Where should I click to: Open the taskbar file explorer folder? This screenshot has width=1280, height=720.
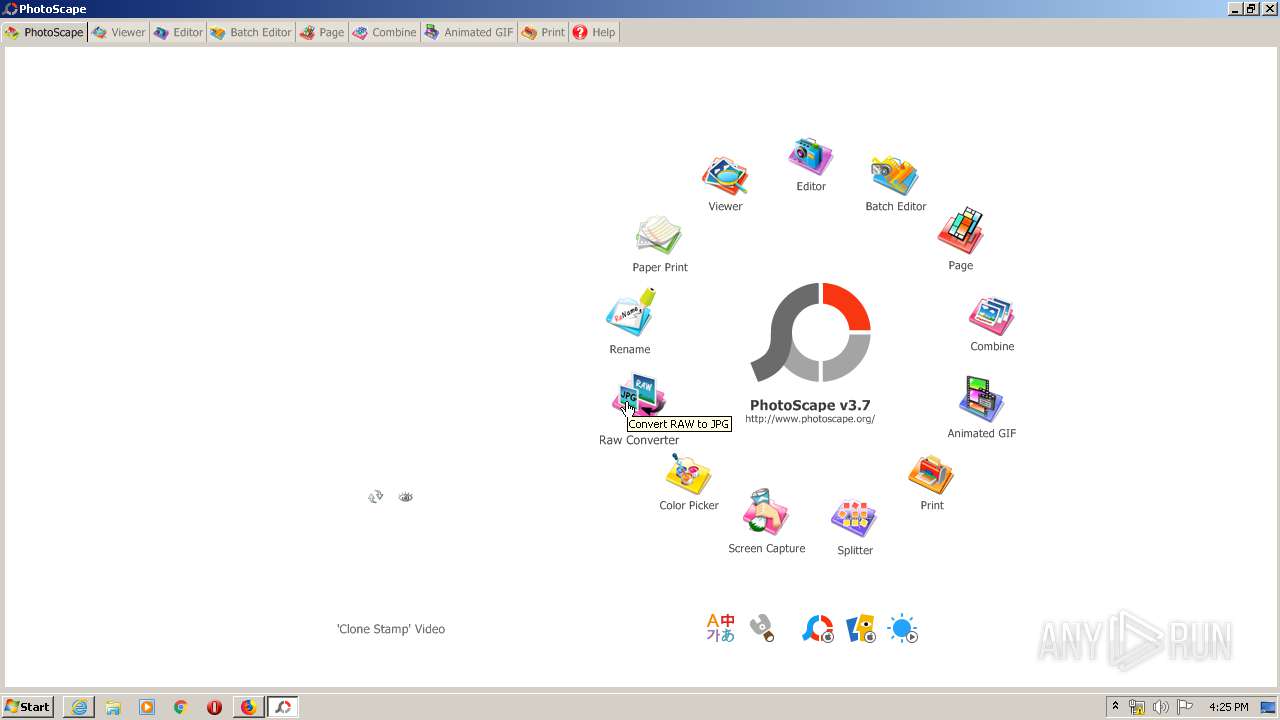tap(113, 707)
